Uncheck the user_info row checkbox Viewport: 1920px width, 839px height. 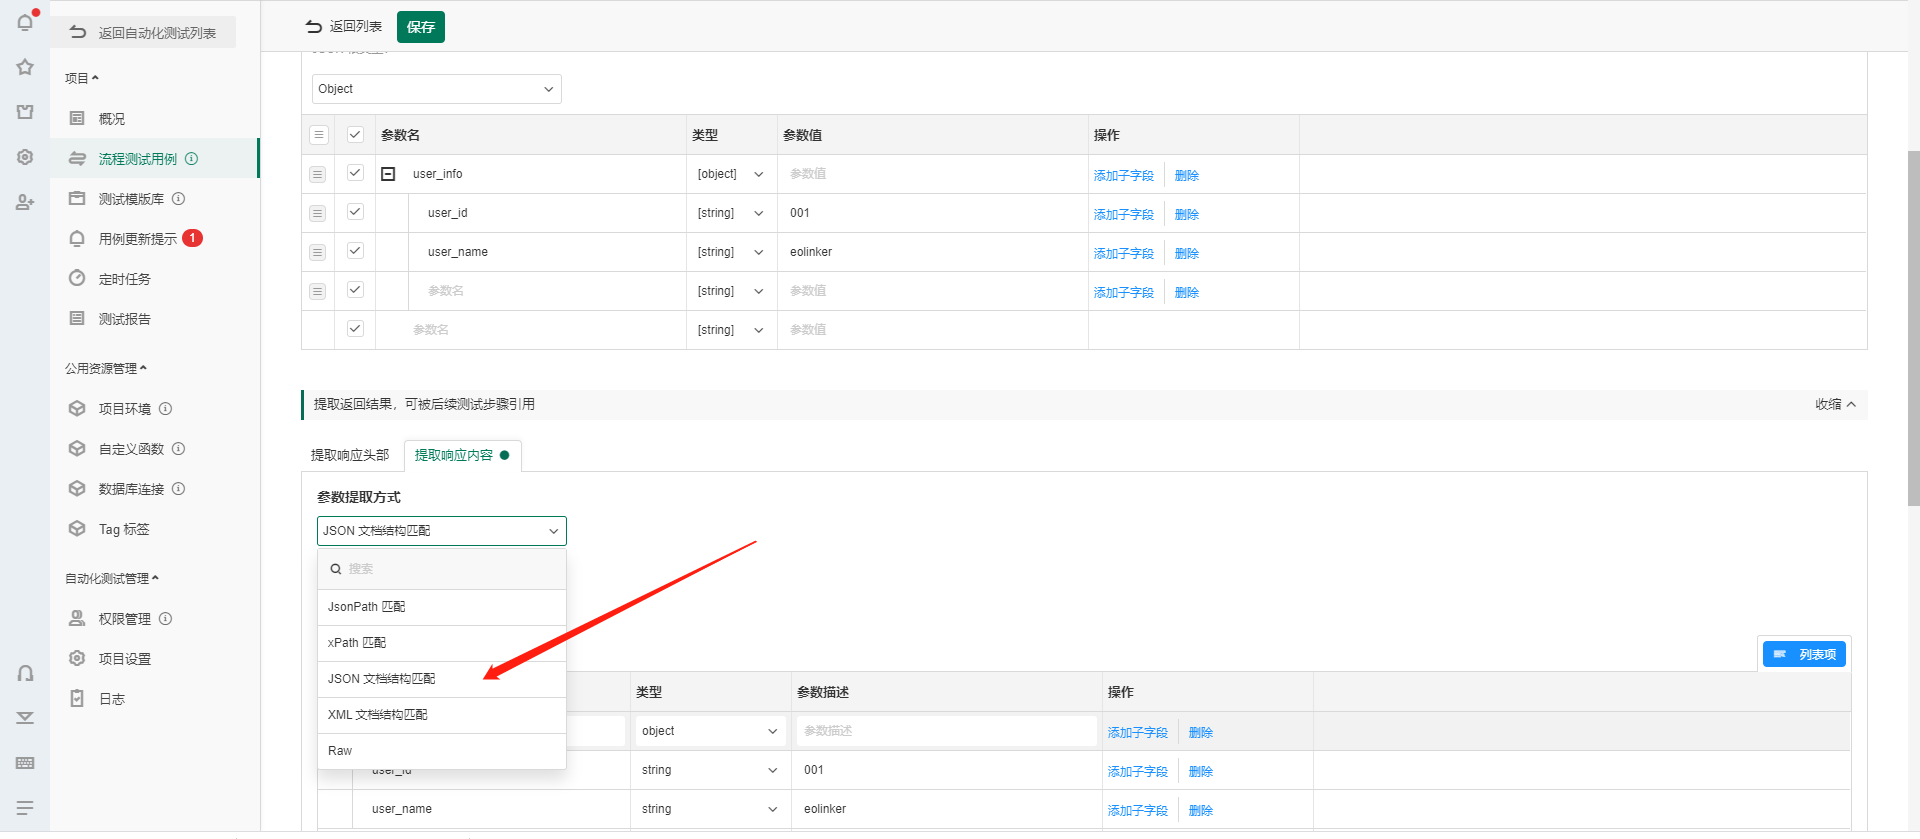[355, 173]
